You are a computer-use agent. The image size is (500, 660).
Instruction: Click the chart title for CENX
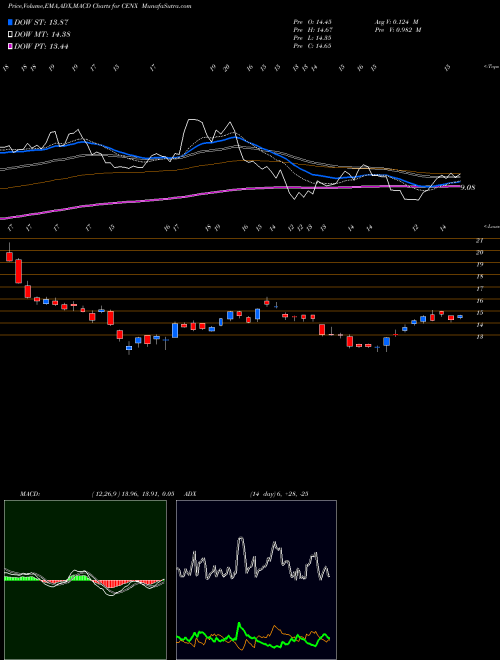(x=100, y=7)
